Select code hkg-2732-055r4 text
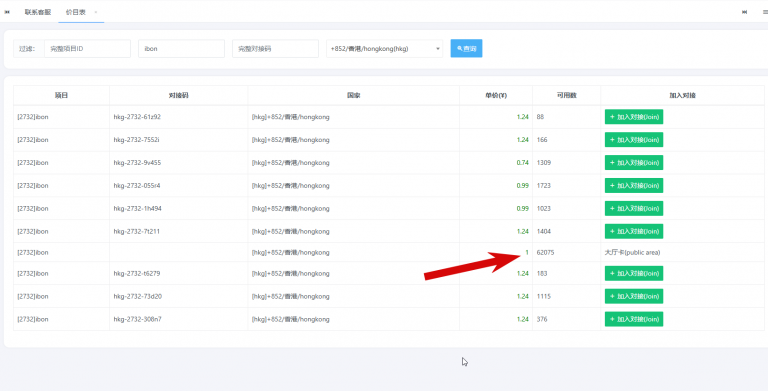The image size is (768, 391). (x=137, y=186)
